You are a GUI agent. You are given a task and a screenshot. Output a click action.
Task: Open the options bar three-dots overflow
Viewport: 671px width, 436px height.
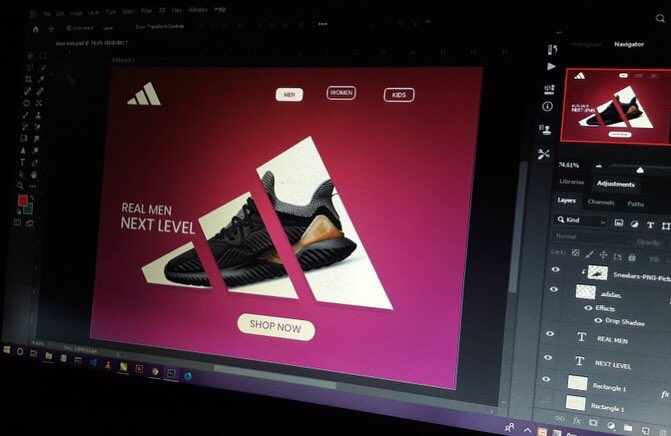click(323, 24)
